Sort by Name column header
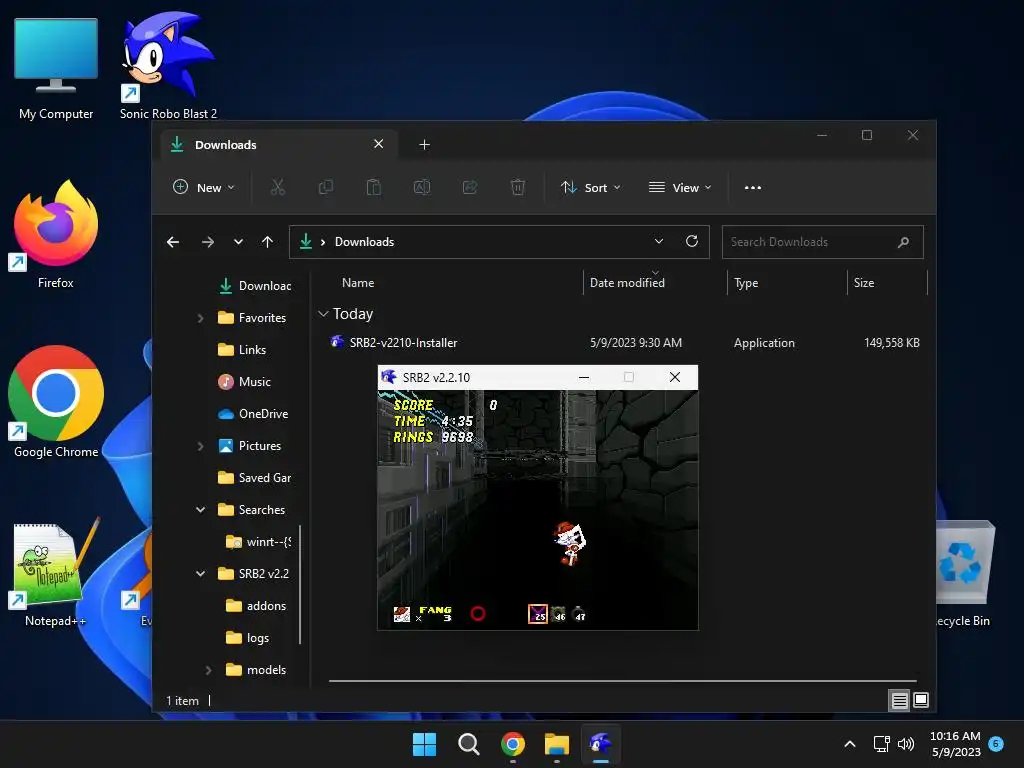This screenshot has width=1024, height=768. [x=359, y=283]
